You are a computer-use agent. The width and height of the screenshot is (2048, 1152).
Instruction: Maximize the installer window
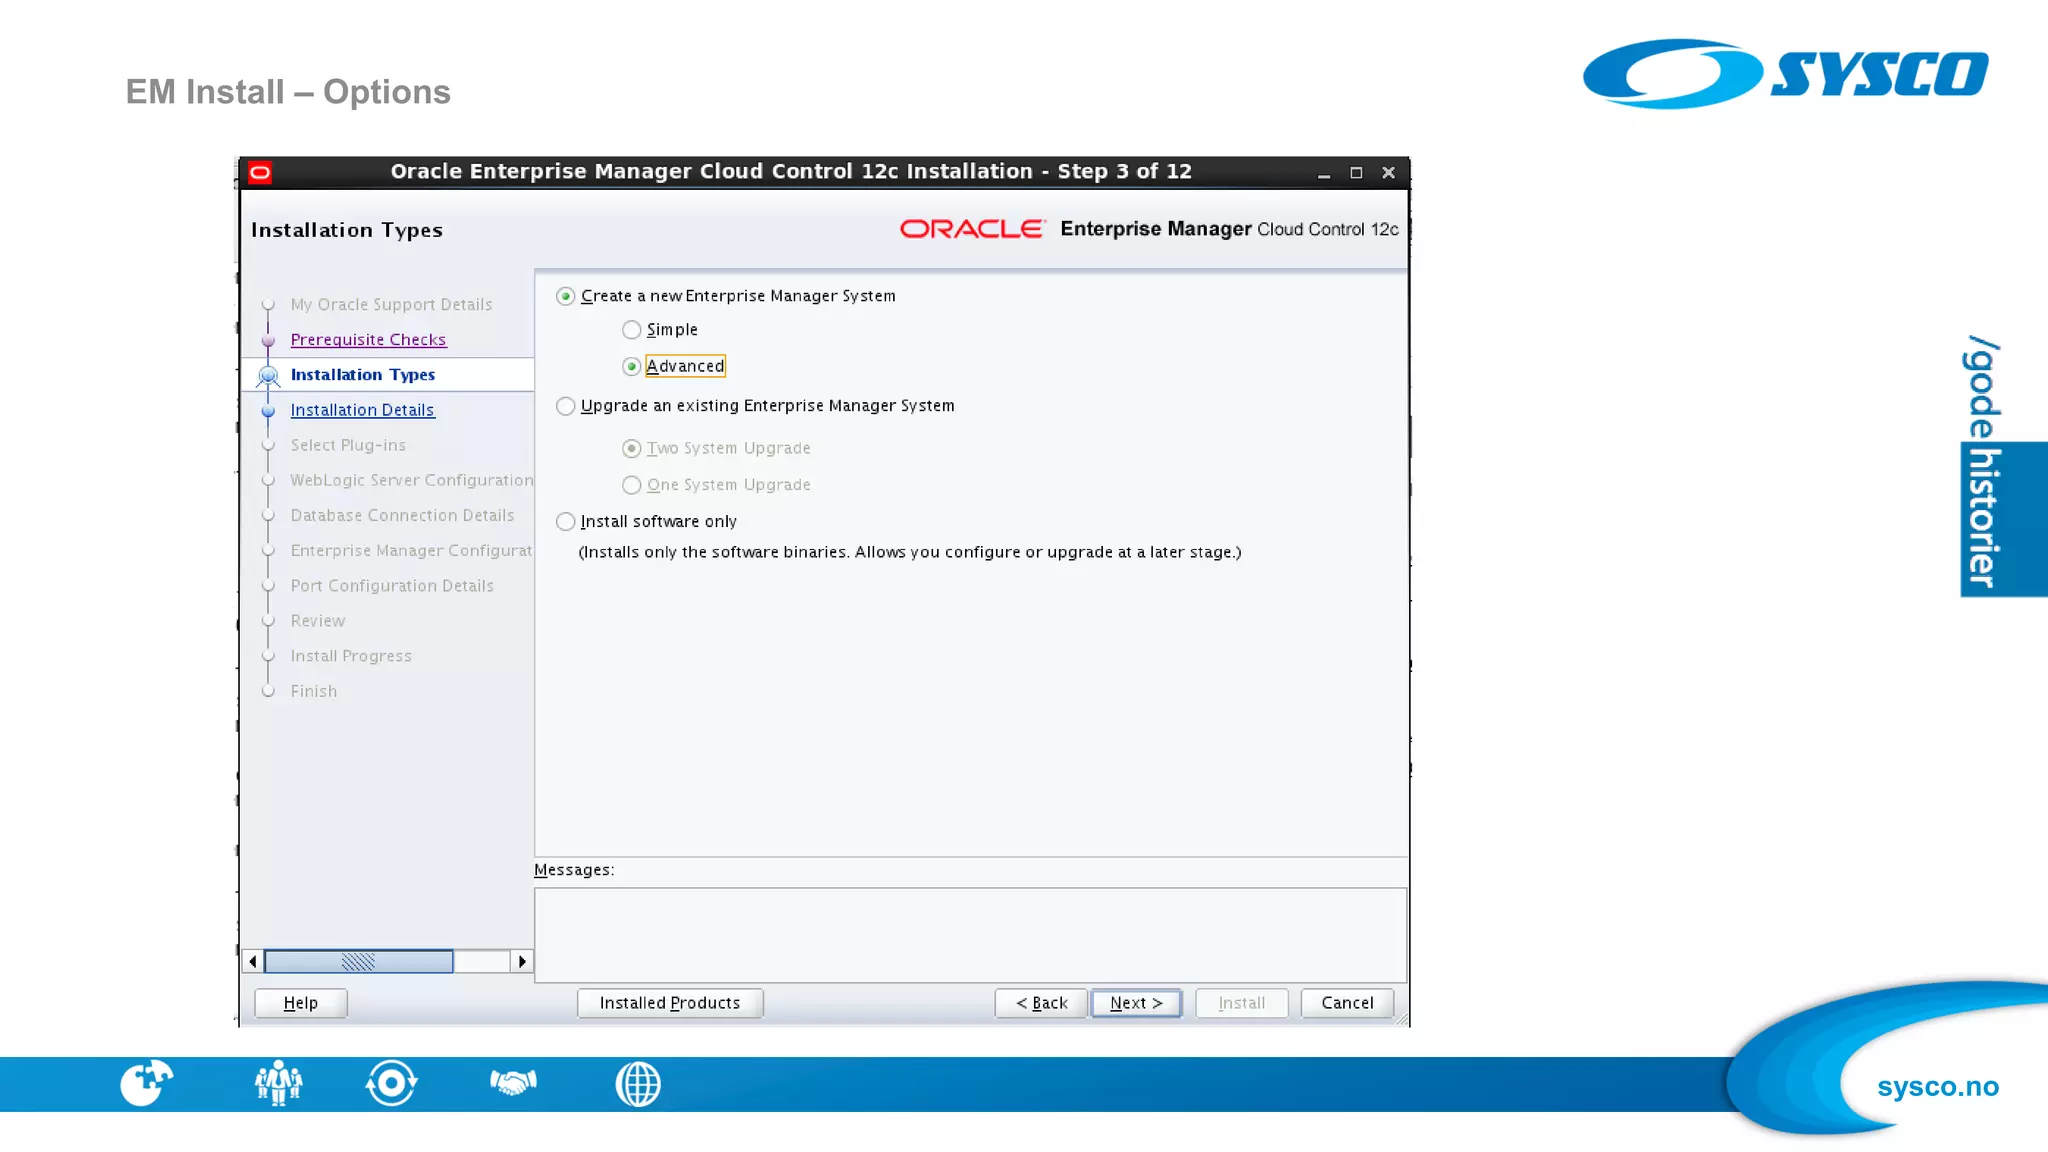pos(1356,173)
